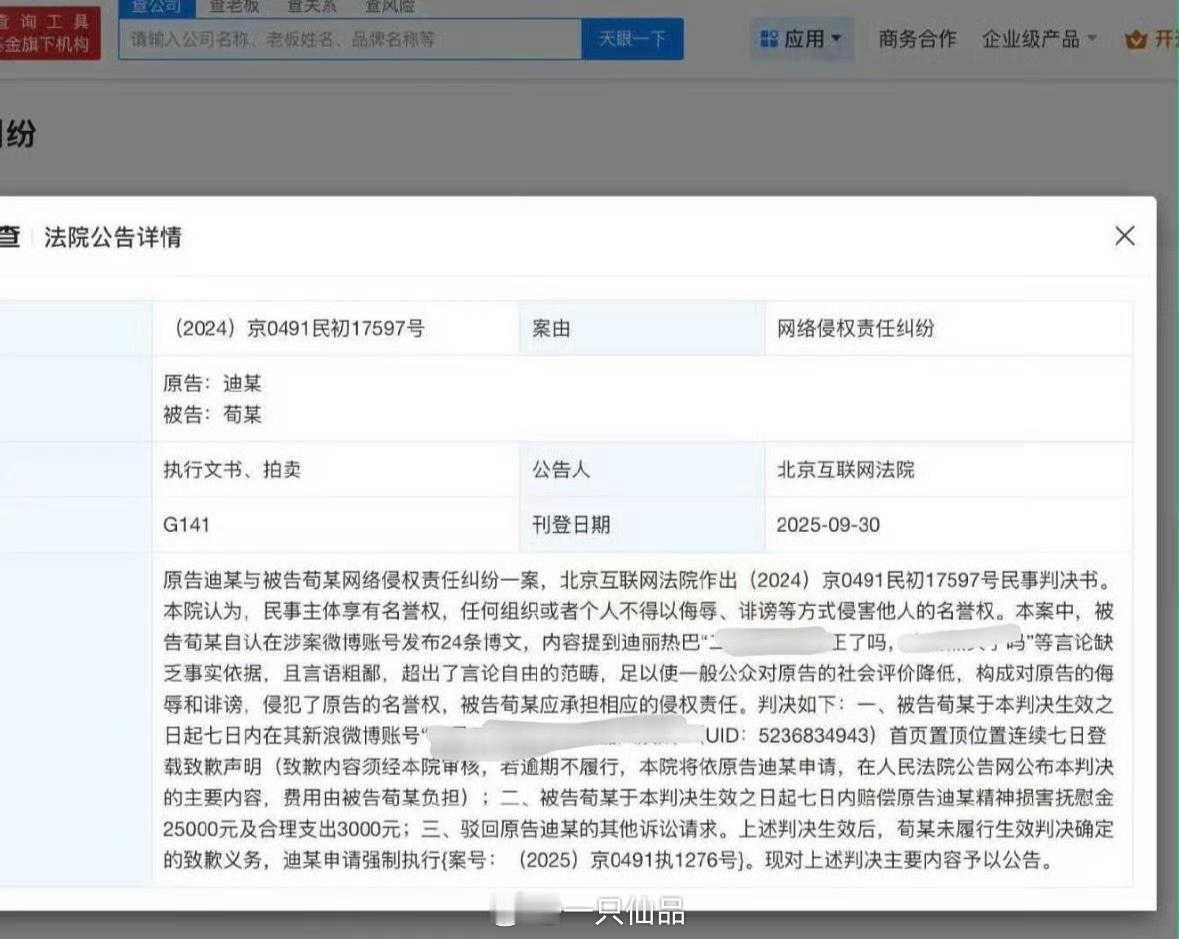Viewport: 1179px width, 939px height.
Task: Switch to the 查风险 tab
Action: click(390, 7)
